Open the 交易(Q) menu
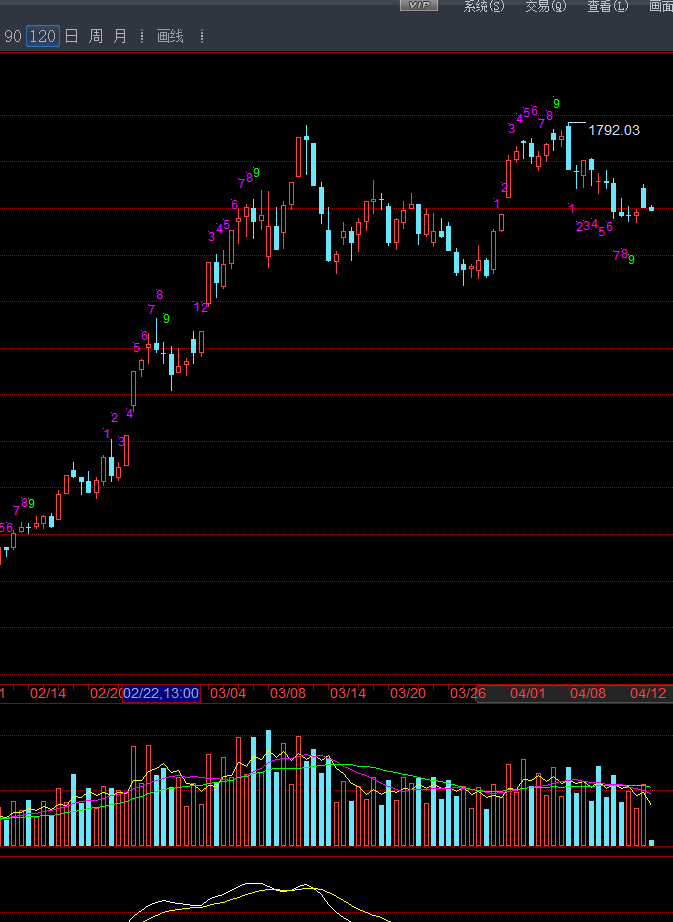Viewport: 673px width, 922px height. 545,6
